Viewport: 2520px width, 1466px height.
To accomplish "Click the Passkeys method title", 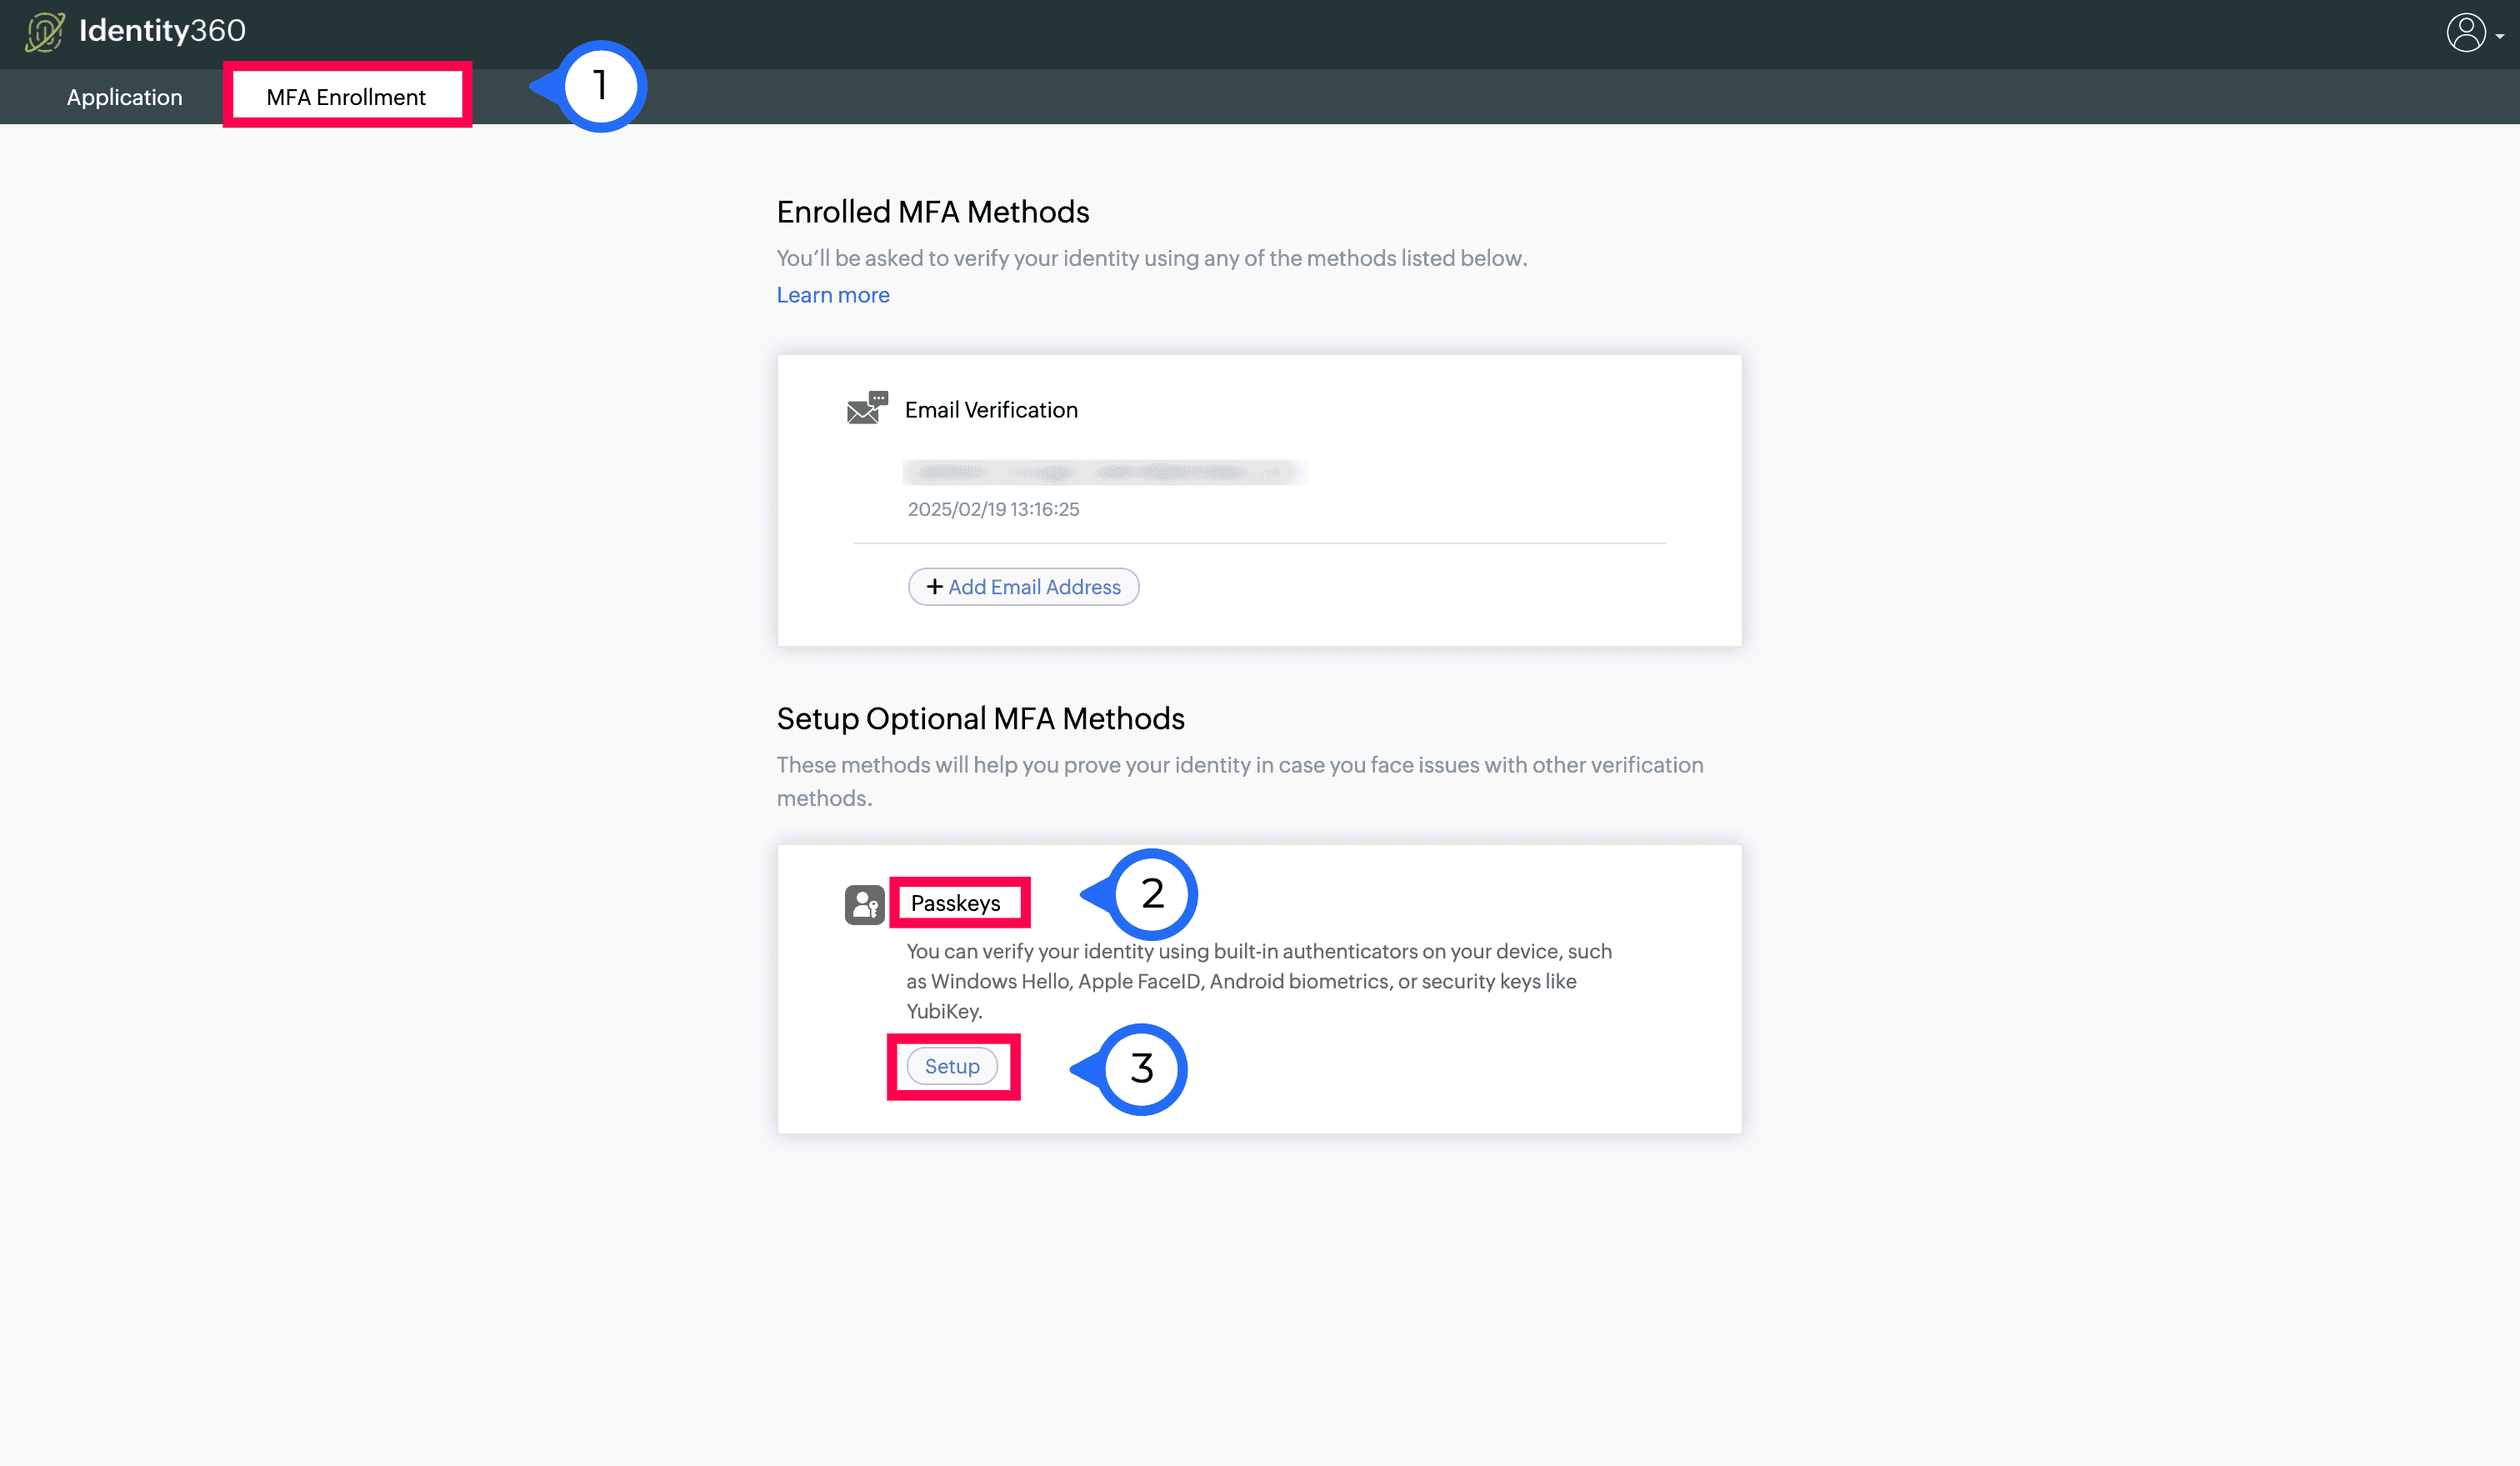I will point(955,903).
